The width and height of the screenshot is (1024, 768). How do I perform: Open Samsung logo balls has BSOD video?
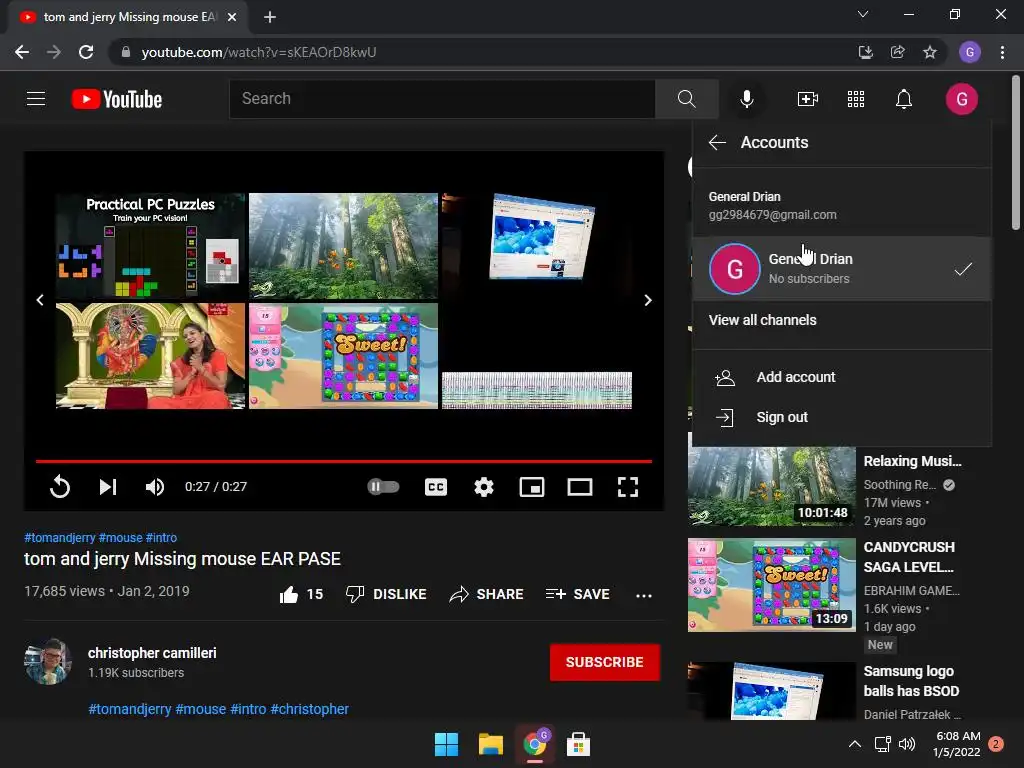912,681
